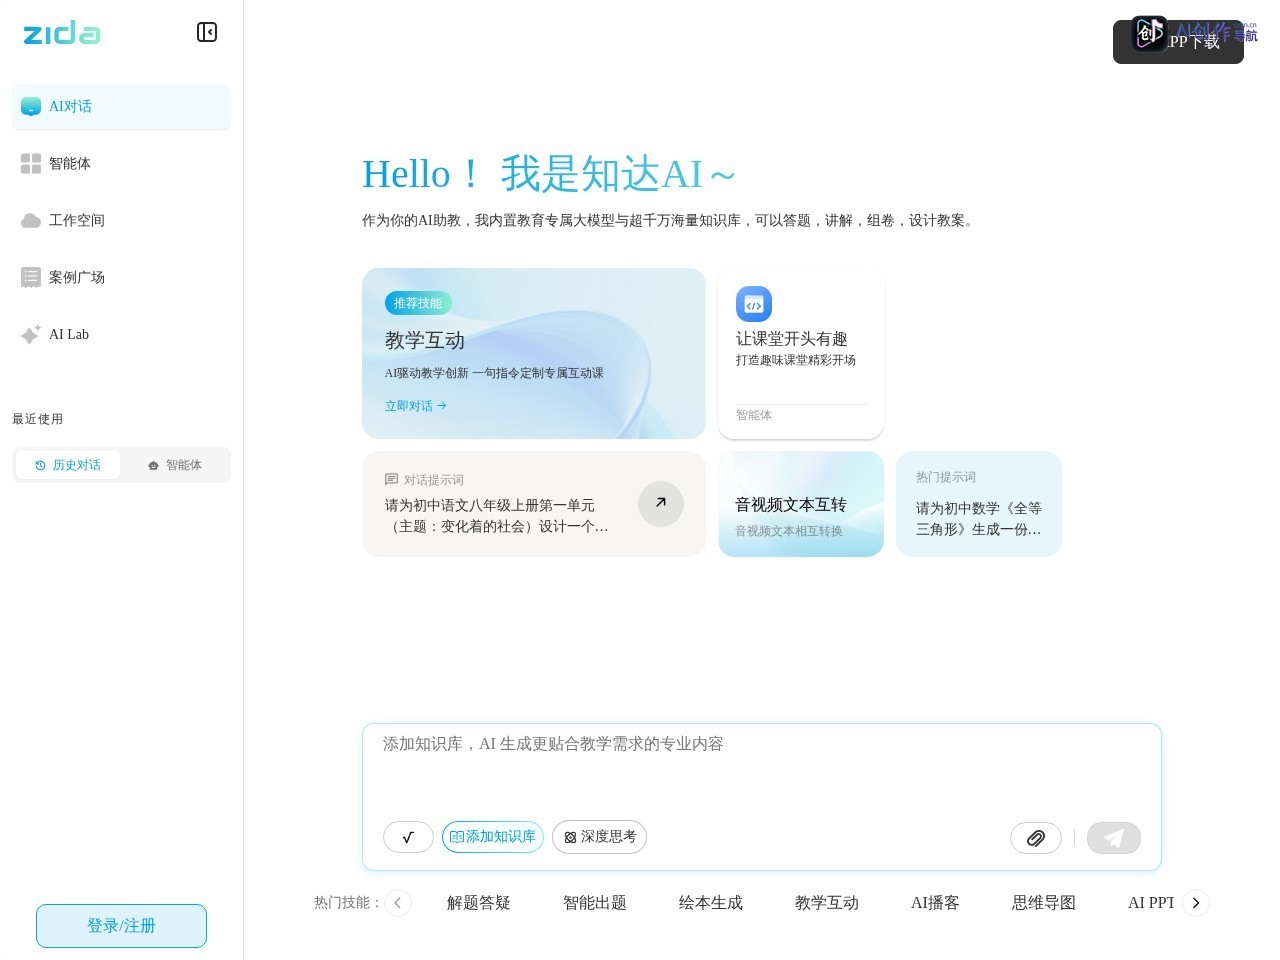The height and width of the screenshot is (960, 1280).
Task: Click the AI对话 chat bubble icon
Action: tap(31, 107)
